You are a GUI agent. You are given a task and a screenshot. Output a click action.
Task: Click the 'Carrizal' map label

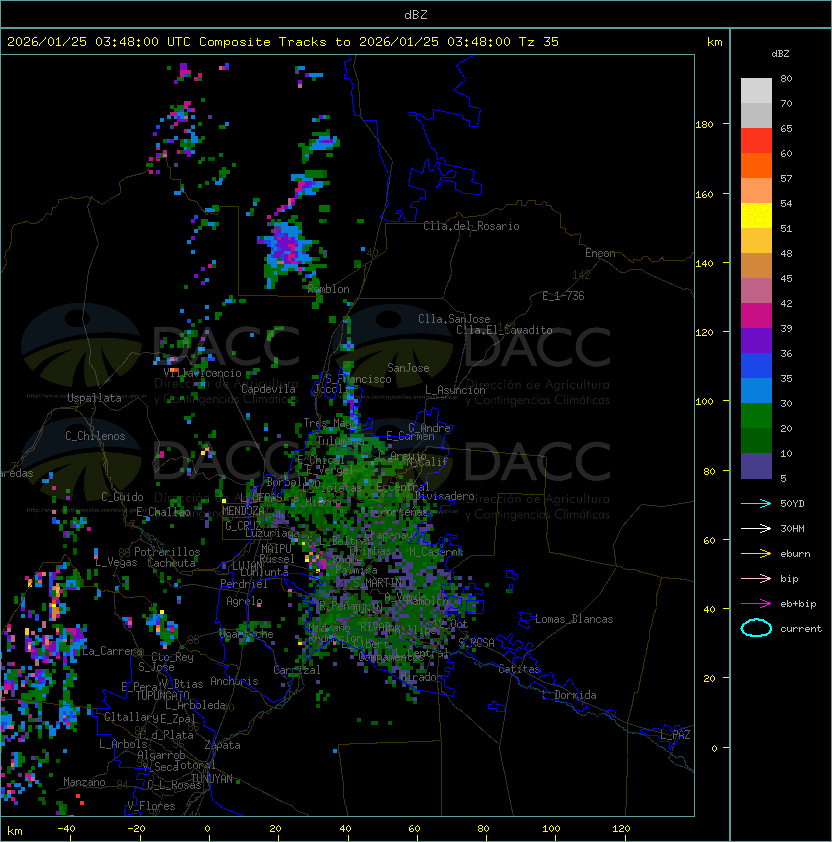[x=297, y=670]
